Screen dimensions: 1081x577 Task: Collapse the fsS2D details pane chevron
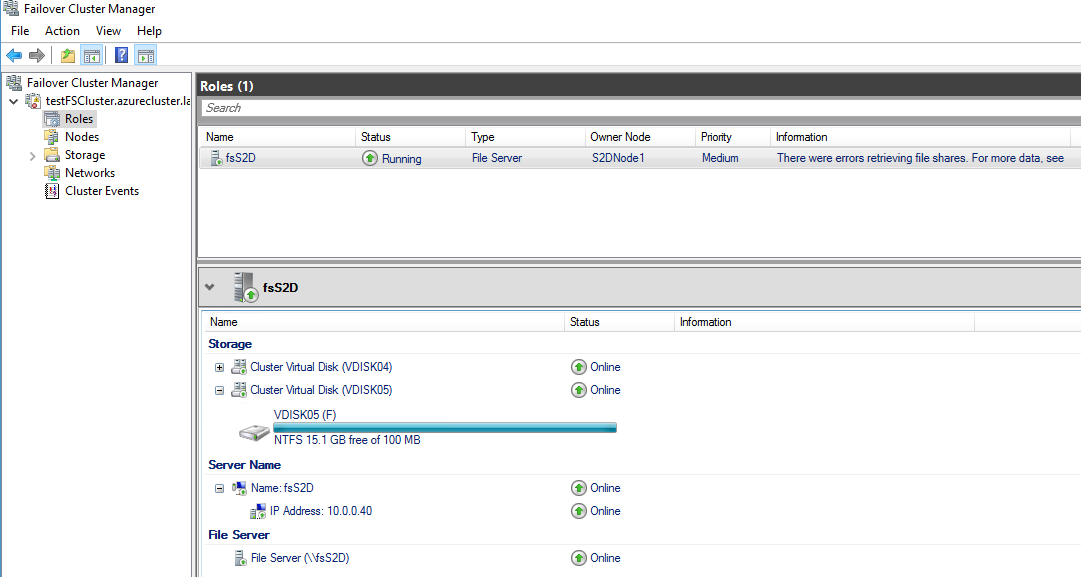209,287
